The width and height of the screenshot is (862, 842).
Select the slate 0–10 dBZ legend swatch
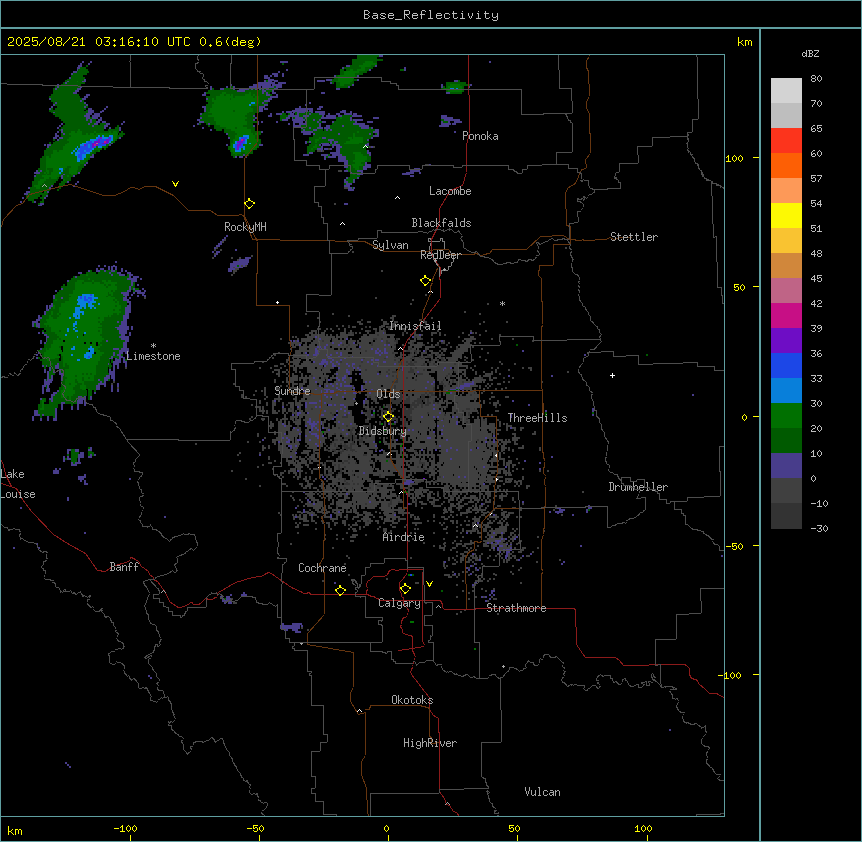(786, 466)
